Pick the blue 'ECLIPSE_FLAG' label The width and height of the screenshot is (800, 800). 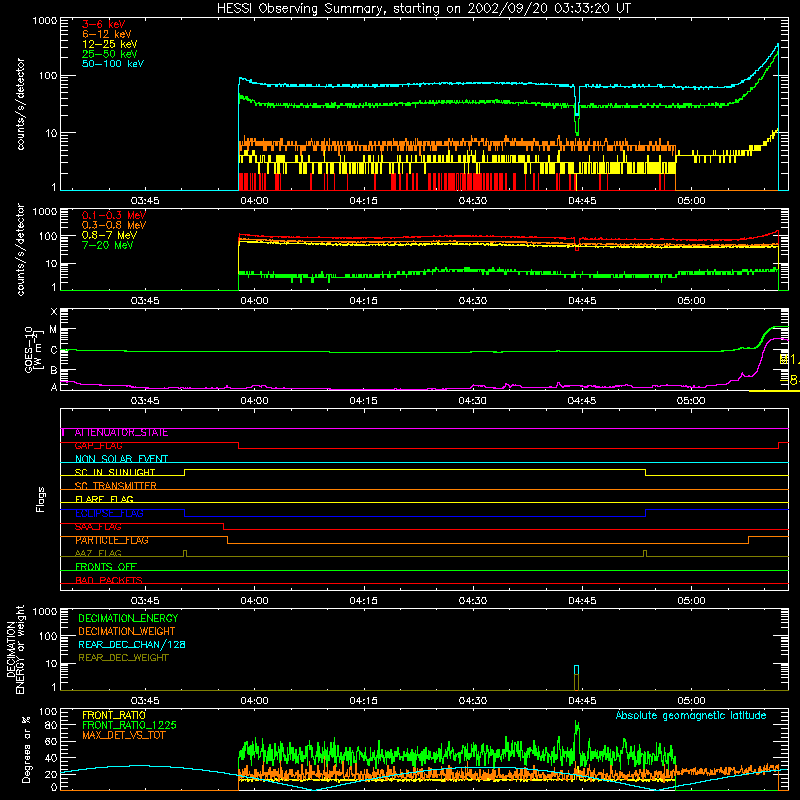tap(109, 513)
